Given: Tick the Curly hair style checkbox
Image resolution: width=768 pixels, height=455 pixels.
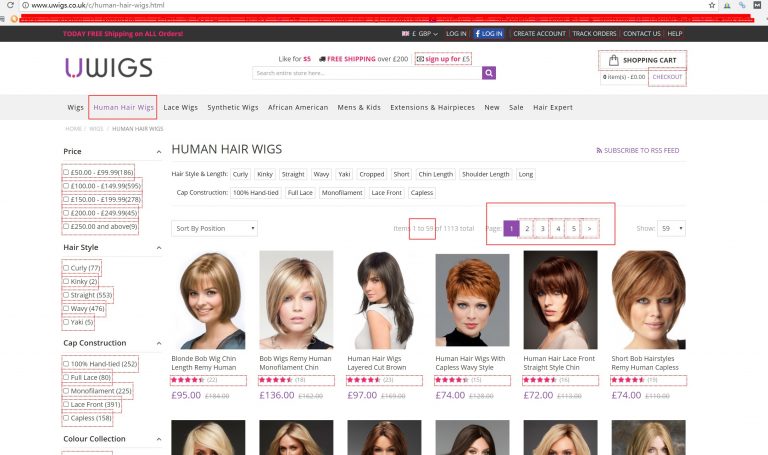Looking at the screenshot, I should tap(66, 268).
